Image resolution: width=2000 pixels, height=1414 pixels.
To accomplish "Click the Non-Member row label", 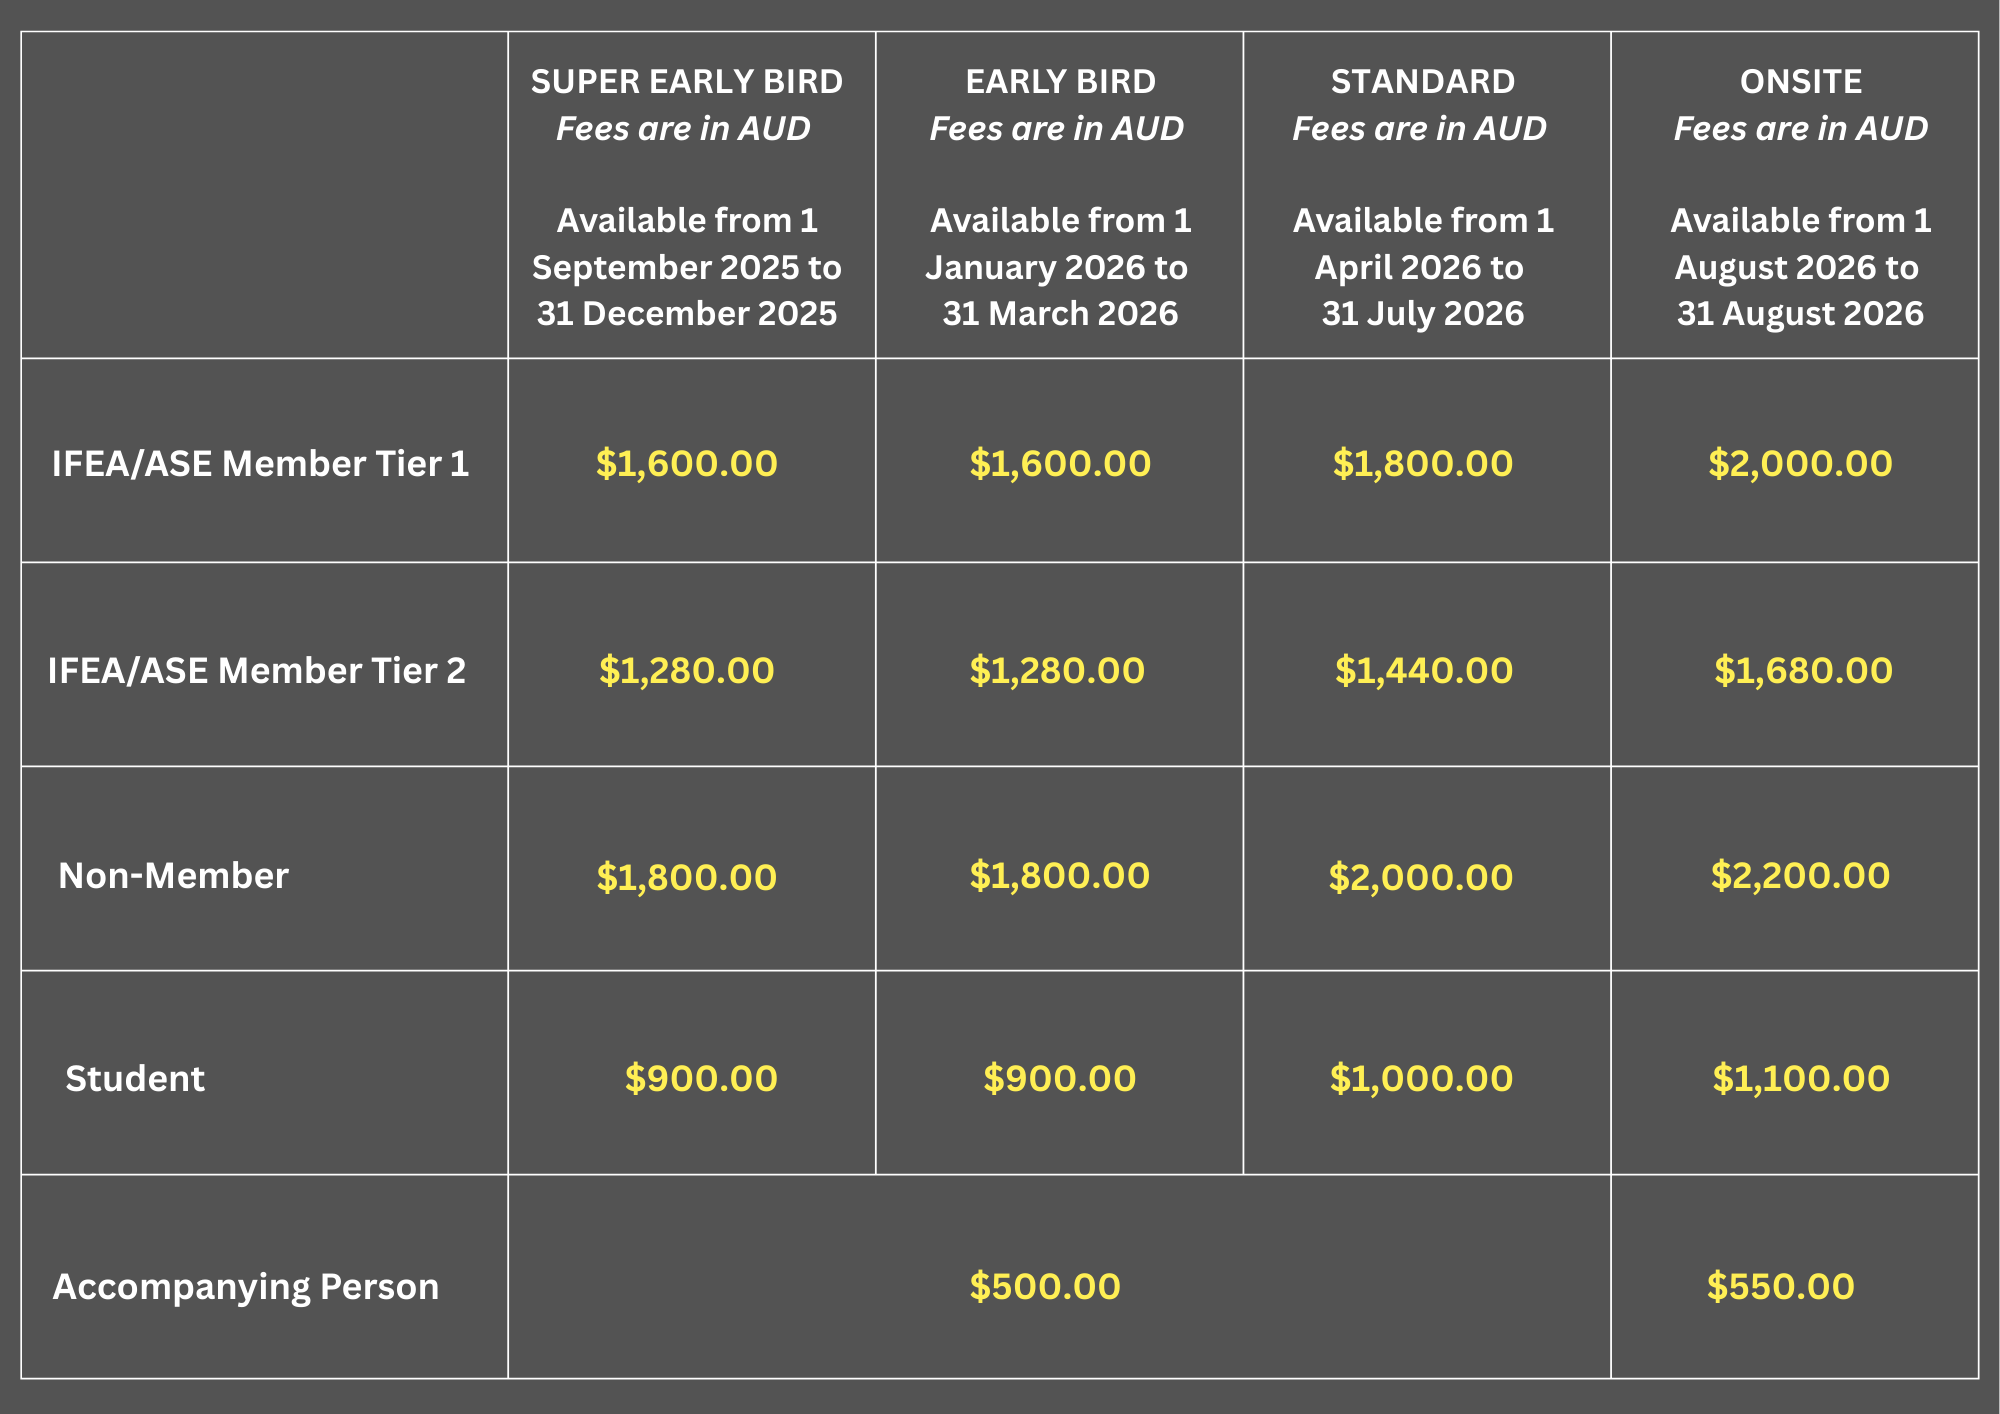I will [173, 876].
